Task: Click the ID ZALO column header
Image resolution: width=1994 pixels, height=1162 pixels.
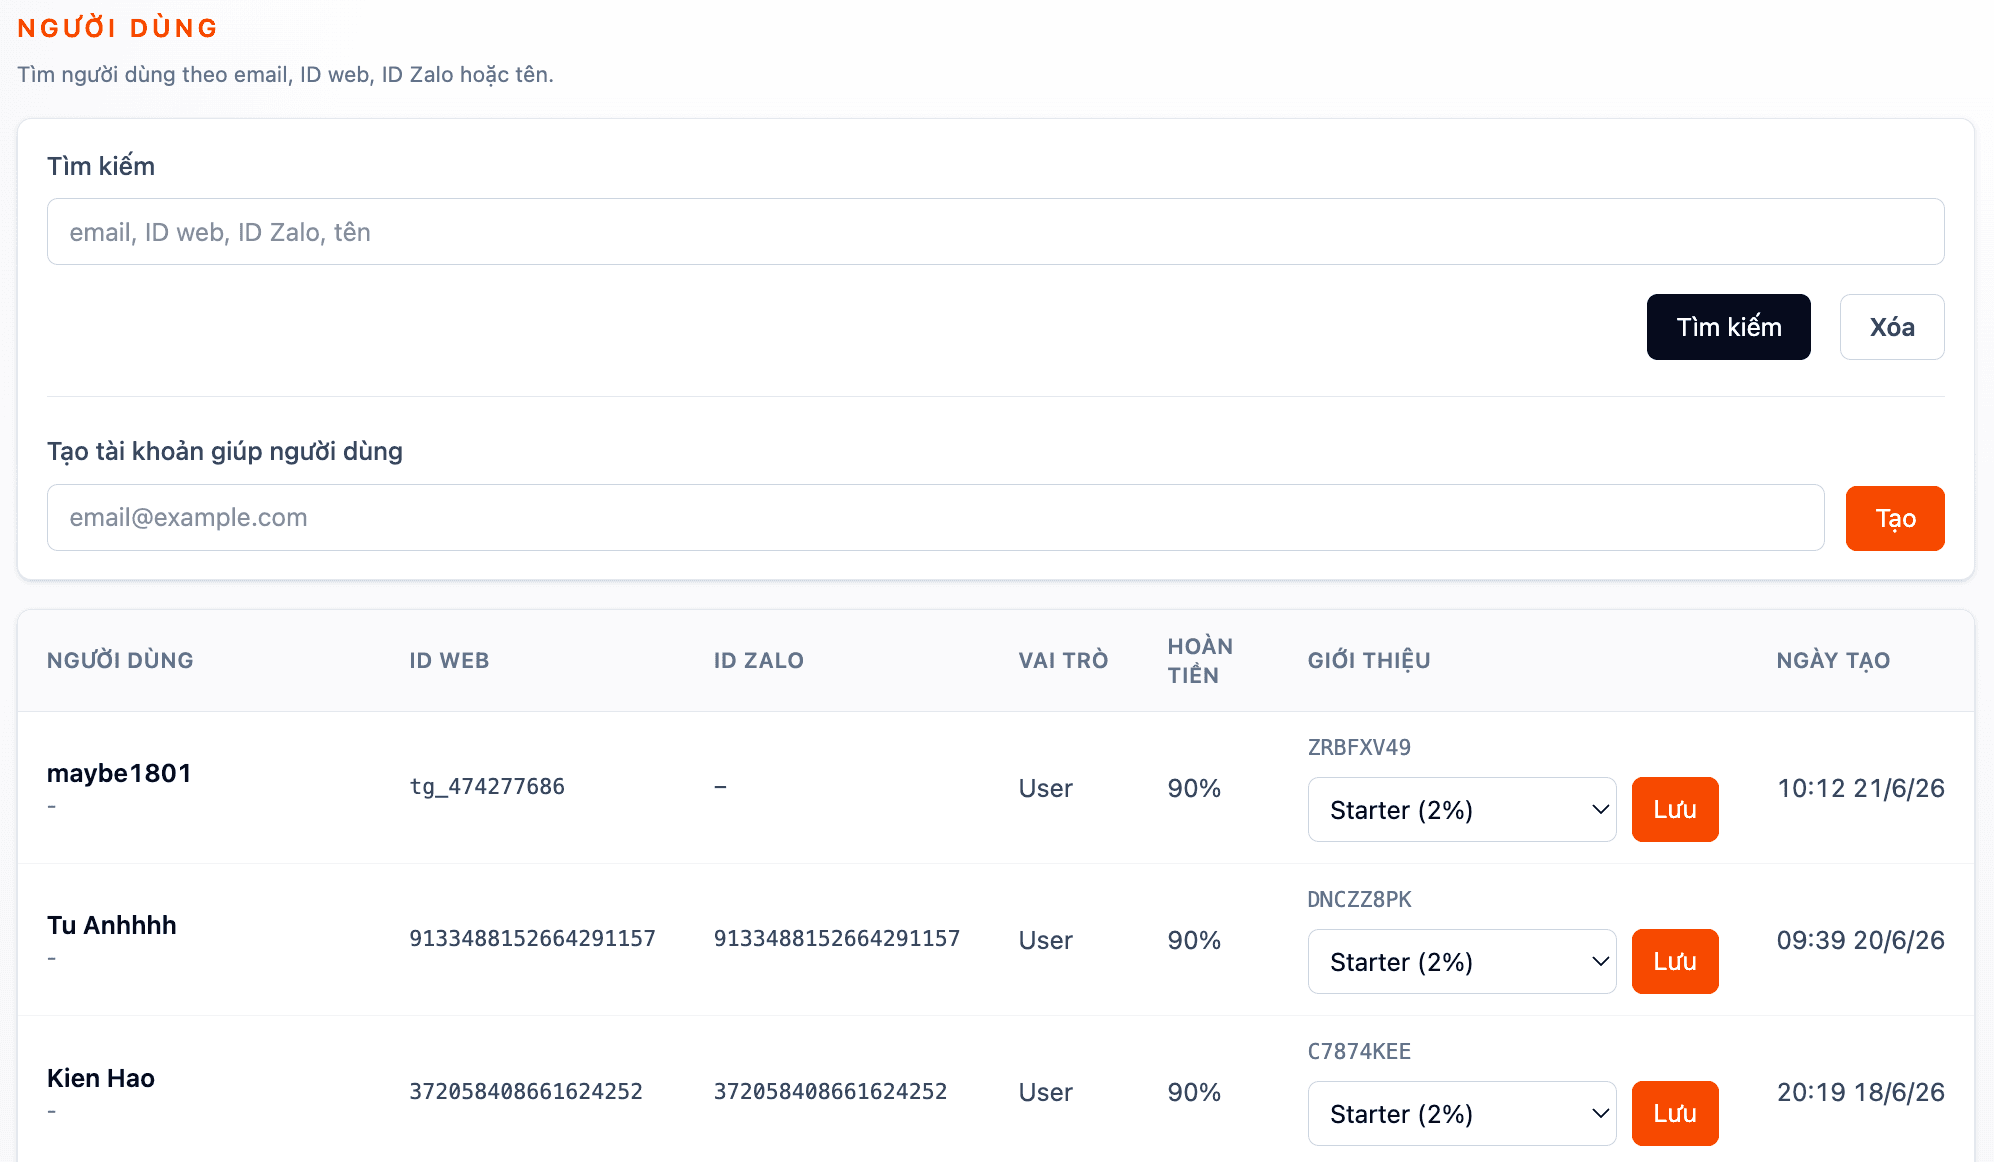Action: [x=758, y=660]
